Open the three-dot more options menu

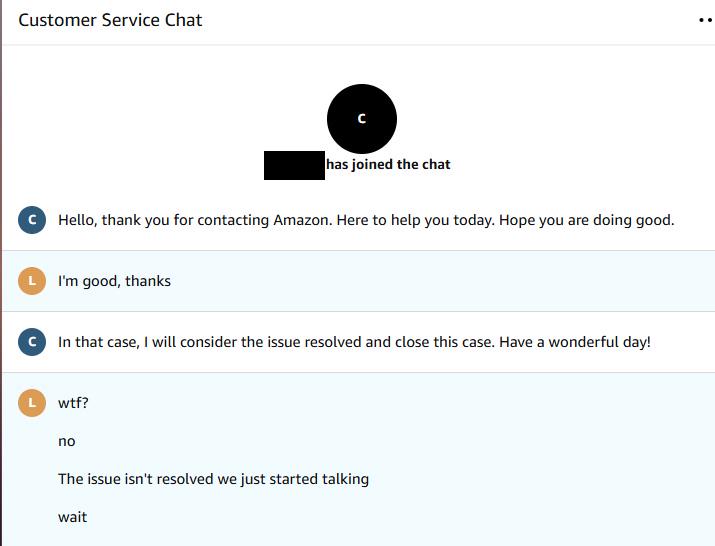(705, 20)
